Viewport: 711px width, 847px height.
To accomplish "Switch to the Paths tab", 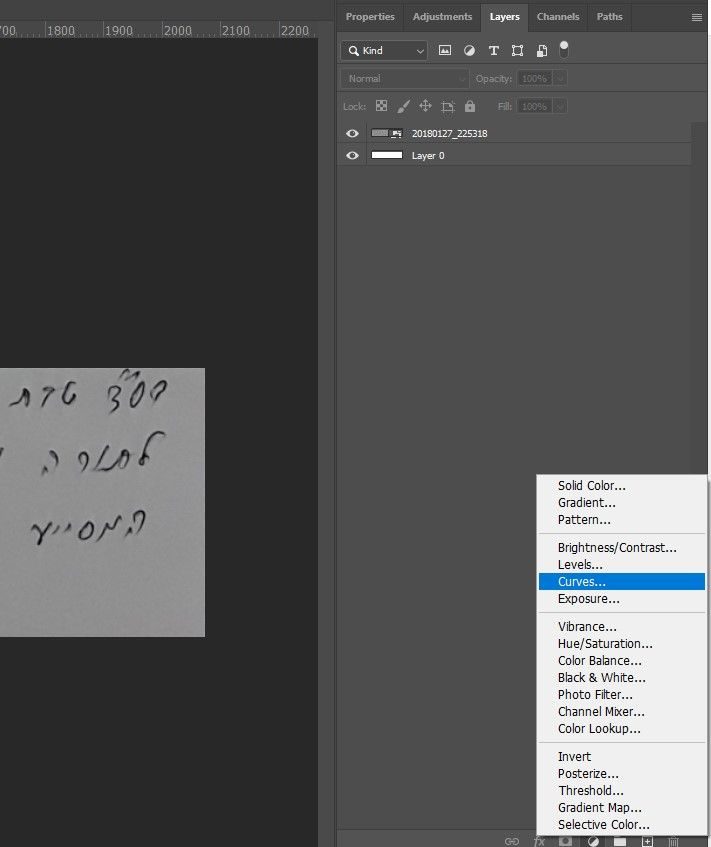I will click(x=609, y=17).
